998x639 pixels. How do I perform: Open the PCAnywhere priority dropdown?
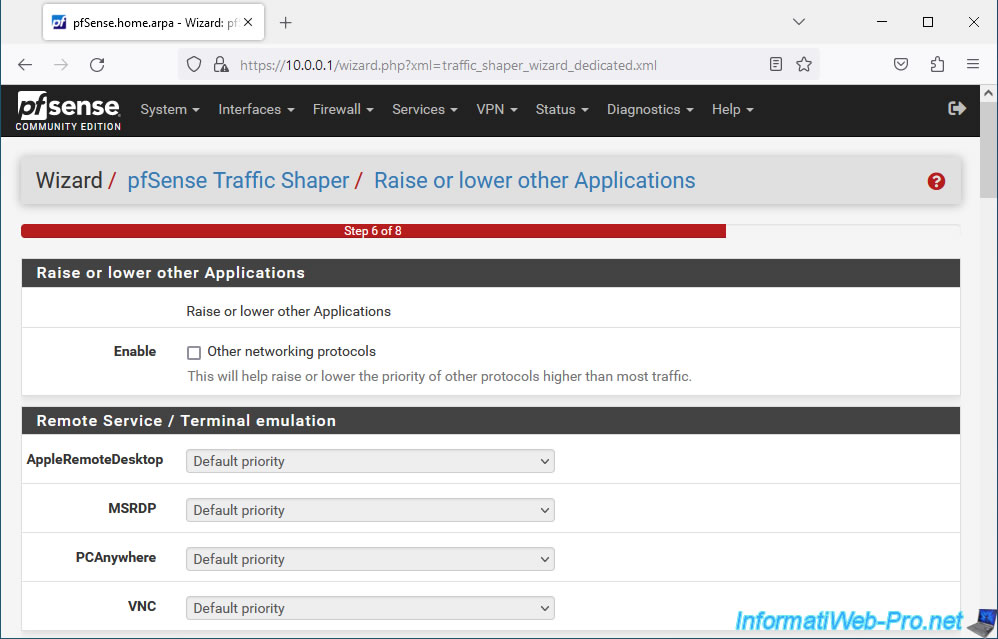[370, 559]
